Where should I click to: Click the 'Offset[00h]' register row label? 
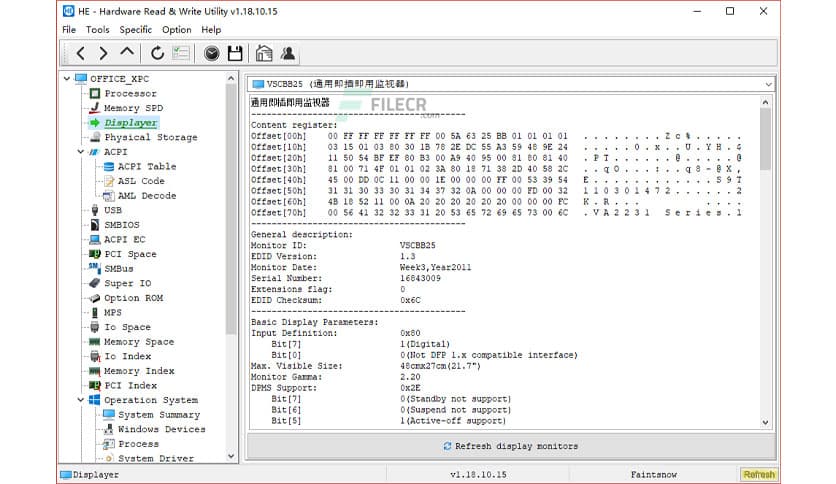coord(279,136)
